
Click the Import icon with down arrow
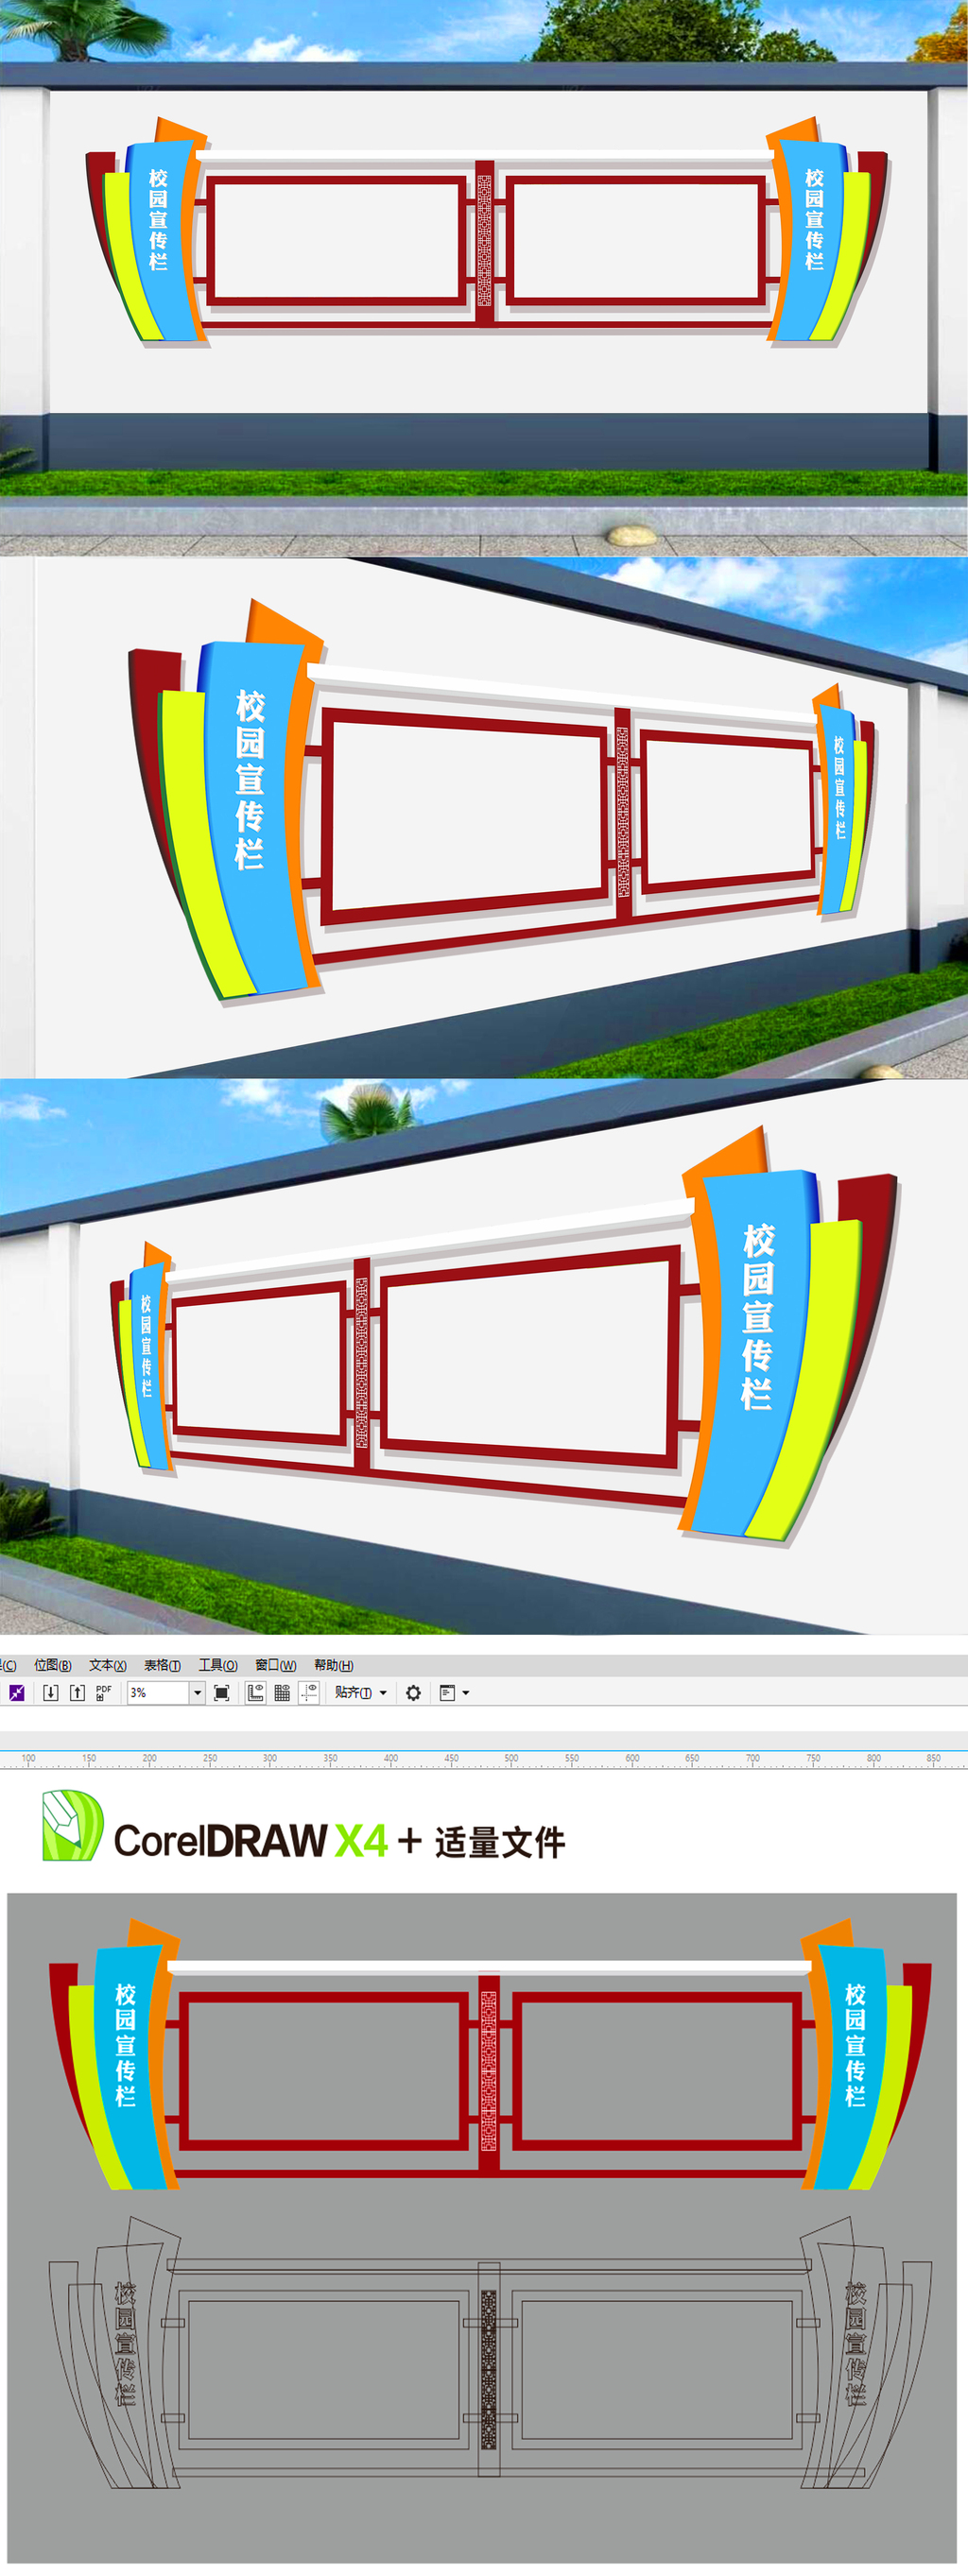click(x=51, y=1692)
